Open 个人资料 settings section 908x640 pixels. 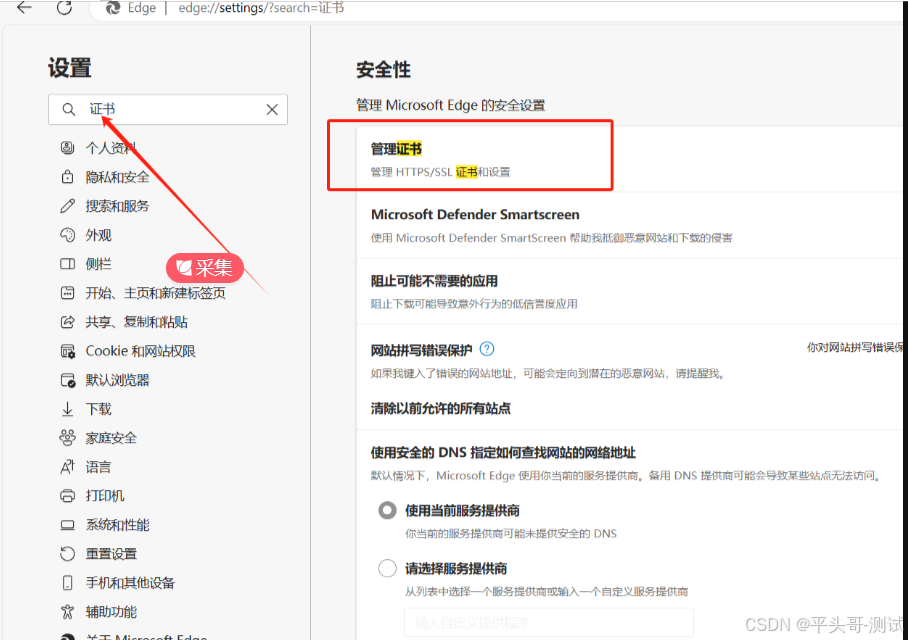click(x=111, y=148)
